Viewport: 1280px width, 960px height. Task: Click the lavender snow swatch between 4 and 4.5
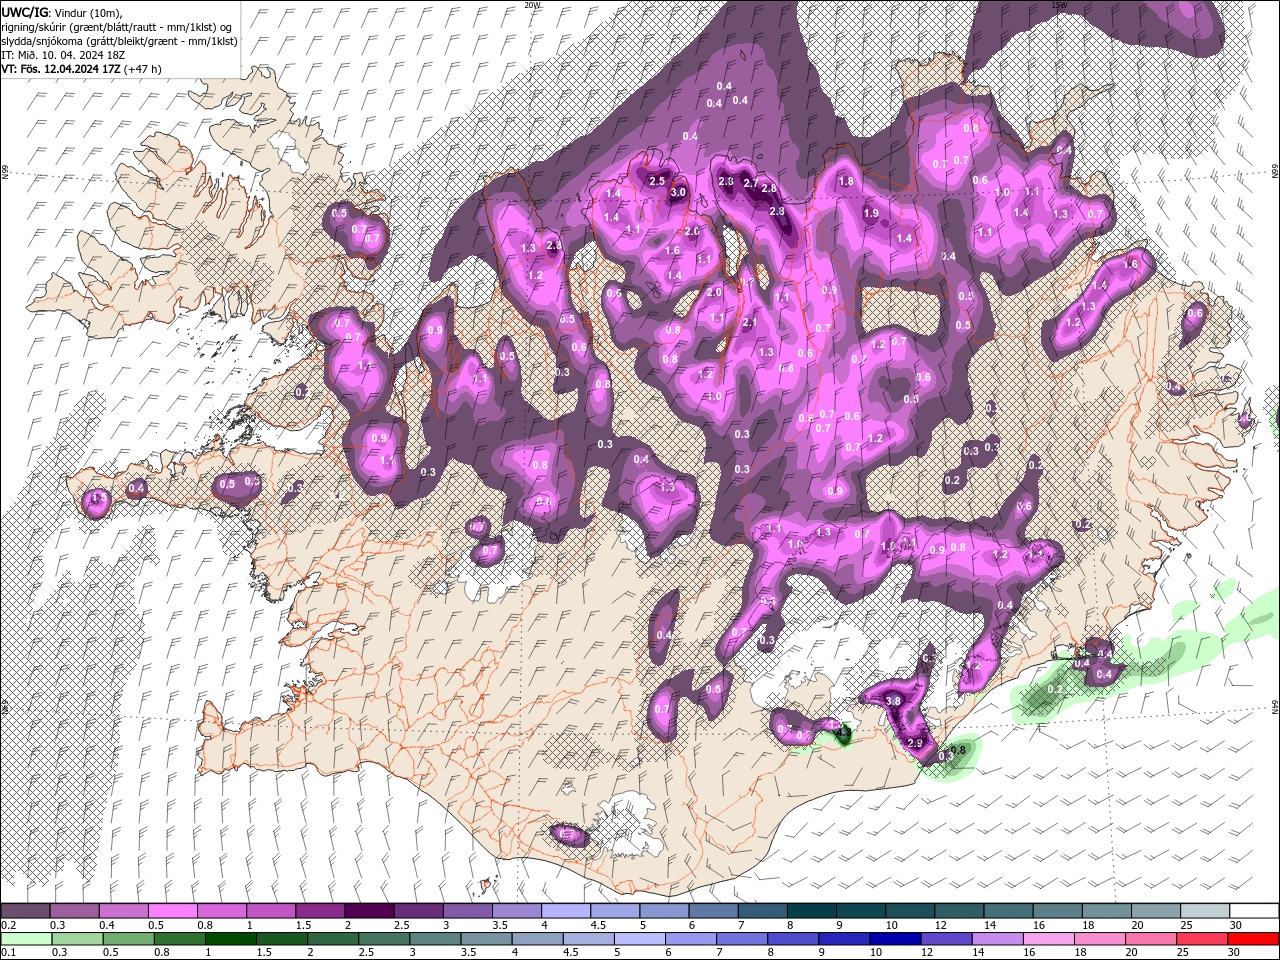click(x=565, y=911)
